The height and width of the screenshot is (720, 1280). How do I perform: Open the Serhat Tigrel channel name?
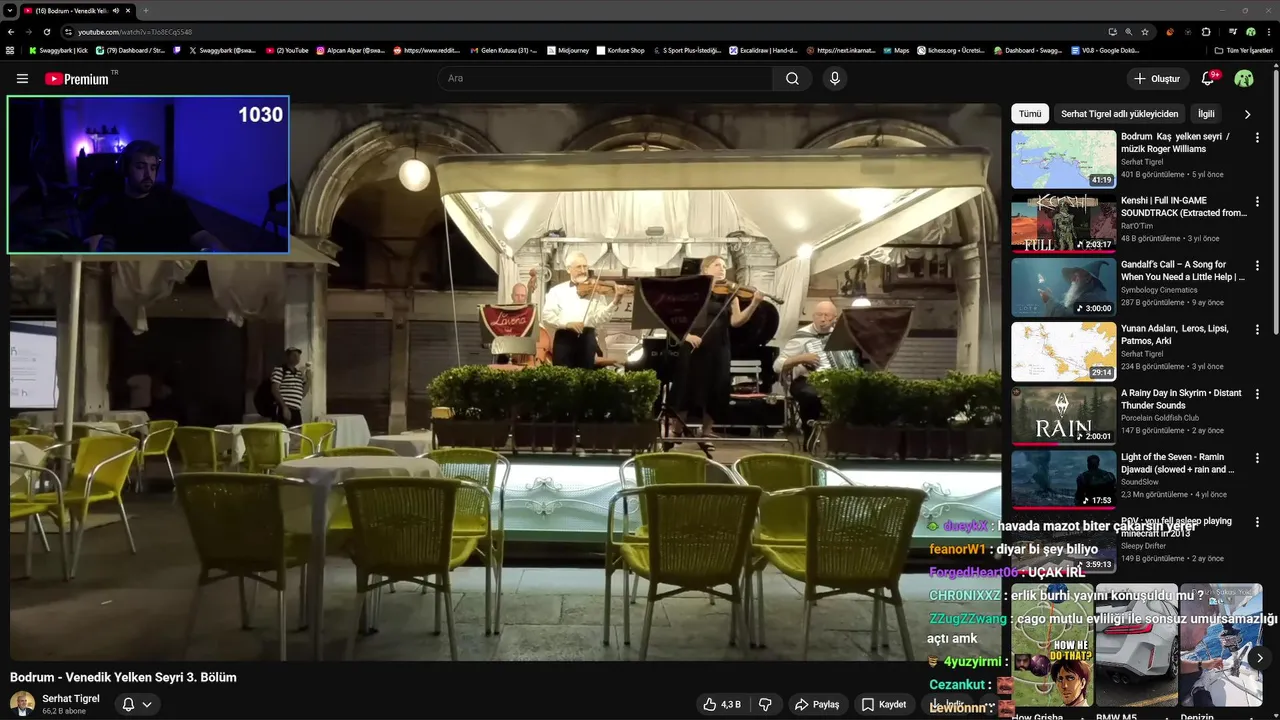(71, 698)
